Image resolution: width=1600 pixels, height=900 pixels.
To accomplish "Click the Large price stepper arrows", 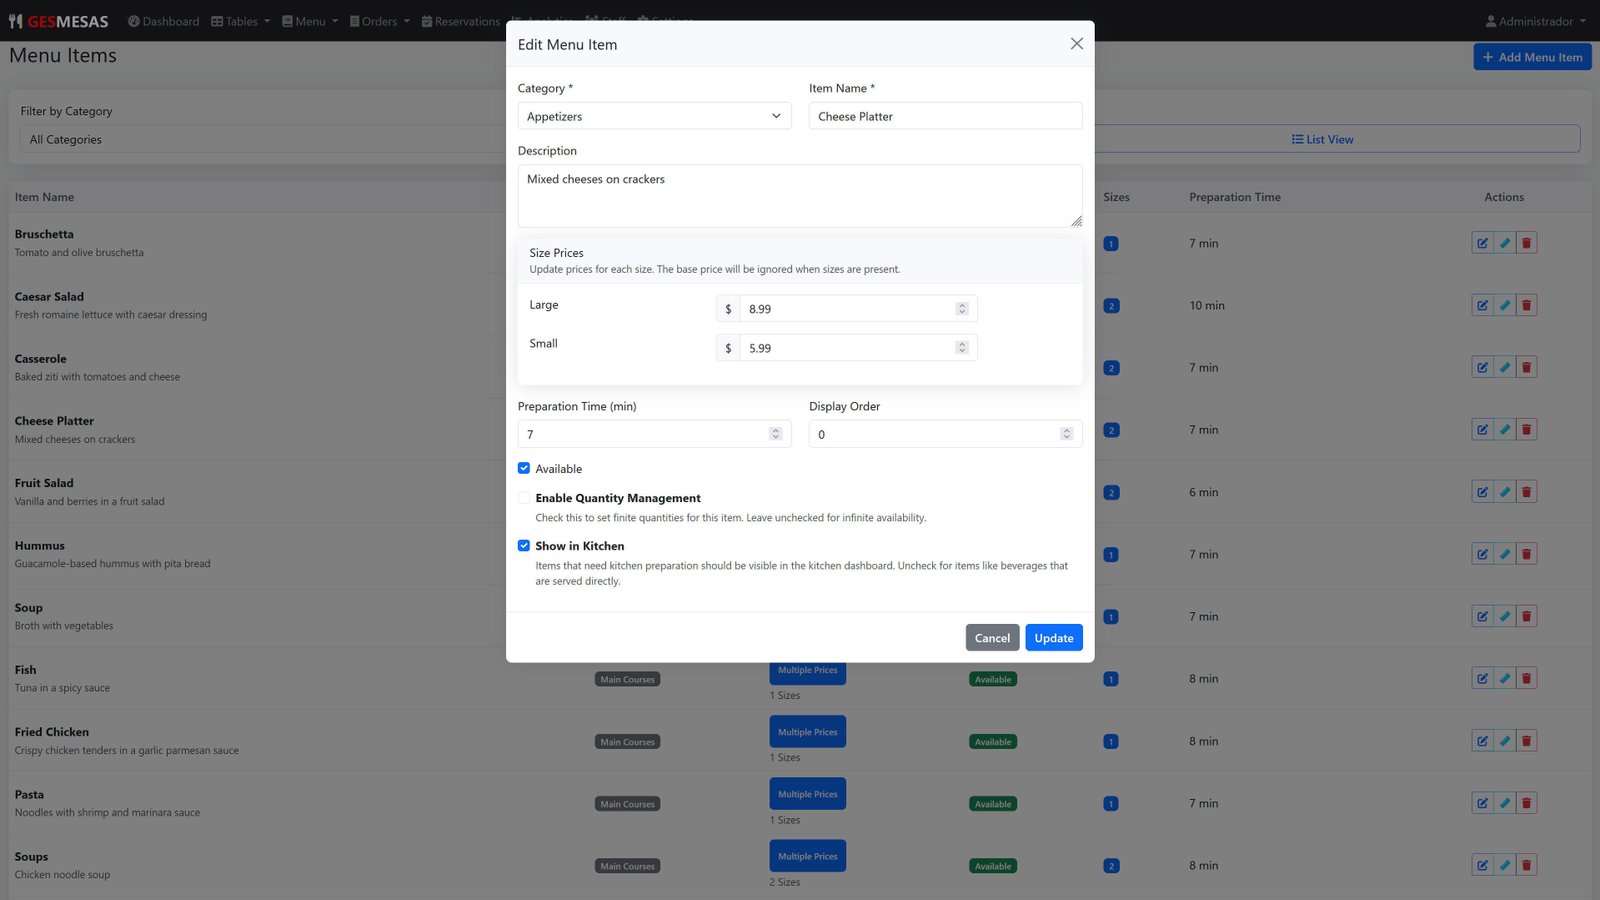I will pos(962,309).
